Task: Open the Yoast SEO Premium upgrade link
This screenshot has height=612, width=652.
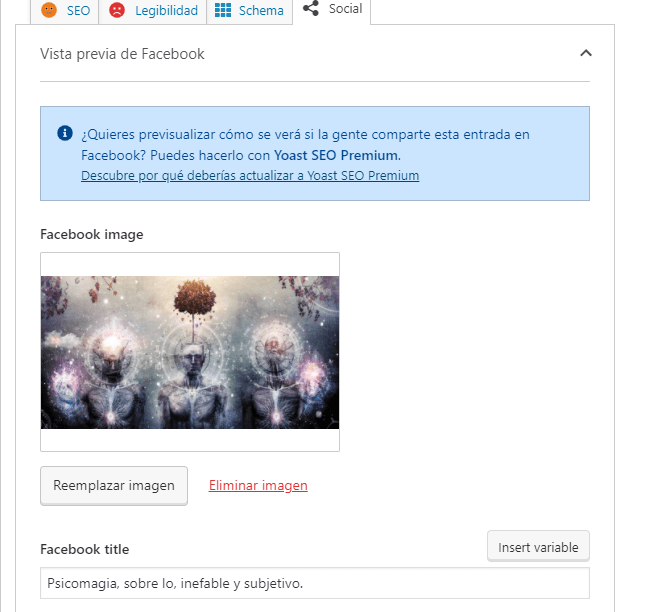Action: pos(250,175)
